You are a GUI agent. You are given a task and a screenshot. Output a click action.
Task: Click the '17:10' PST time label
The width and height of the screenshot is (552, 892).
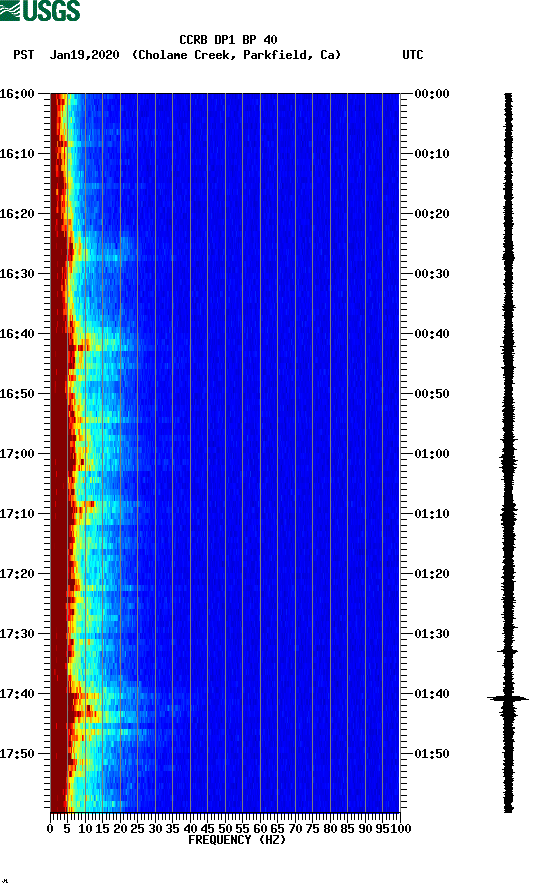pyautogui.click(x=18, y=514)
